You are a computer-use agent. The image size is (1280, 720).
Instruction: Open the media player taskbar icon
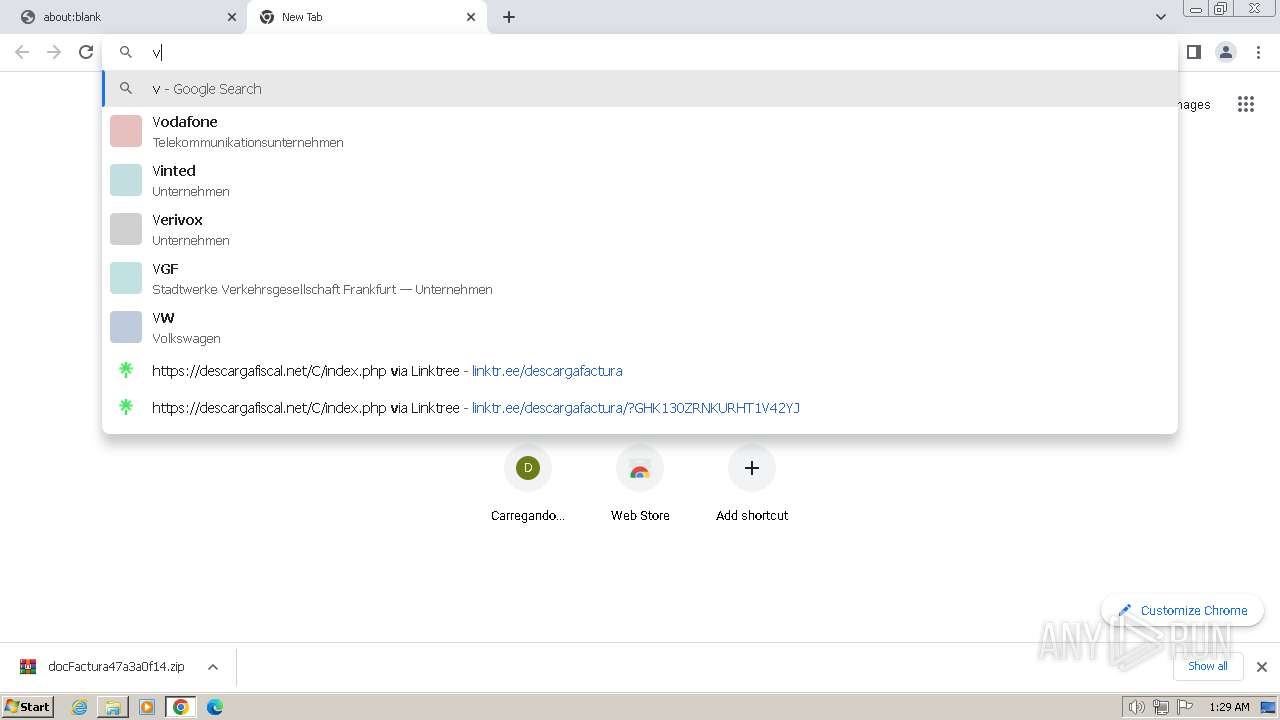147,707
